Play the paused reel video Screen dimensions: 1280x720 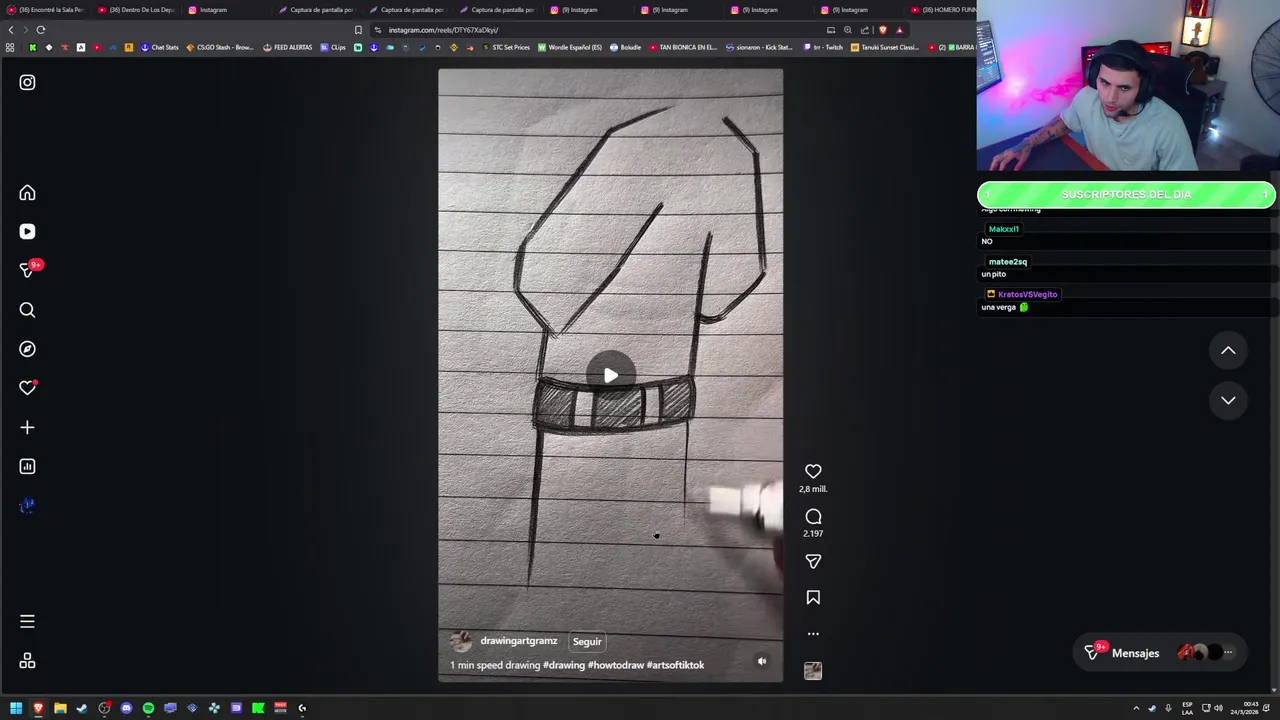pyautogui.click(x=610, y=376)
